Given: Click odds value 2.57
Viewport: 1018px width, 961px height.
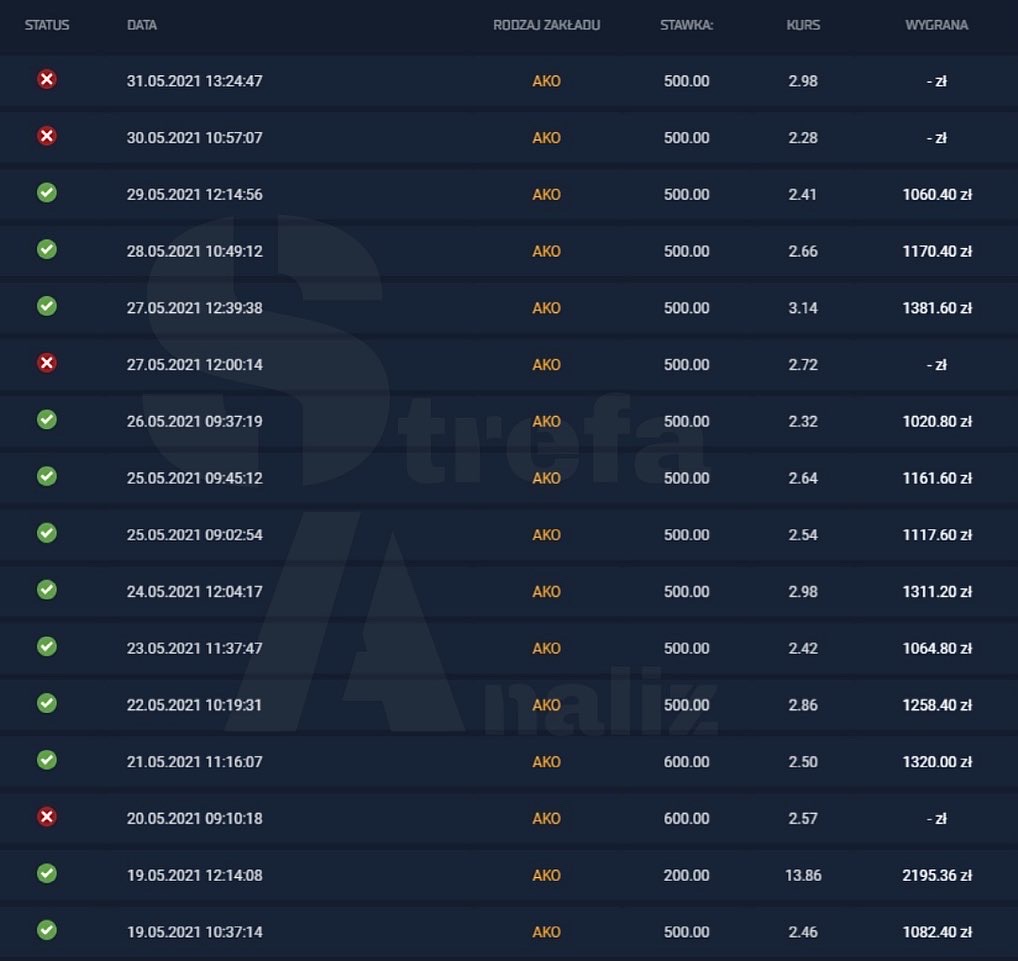Looking at the screenshot, I should (x=803, y=818).
